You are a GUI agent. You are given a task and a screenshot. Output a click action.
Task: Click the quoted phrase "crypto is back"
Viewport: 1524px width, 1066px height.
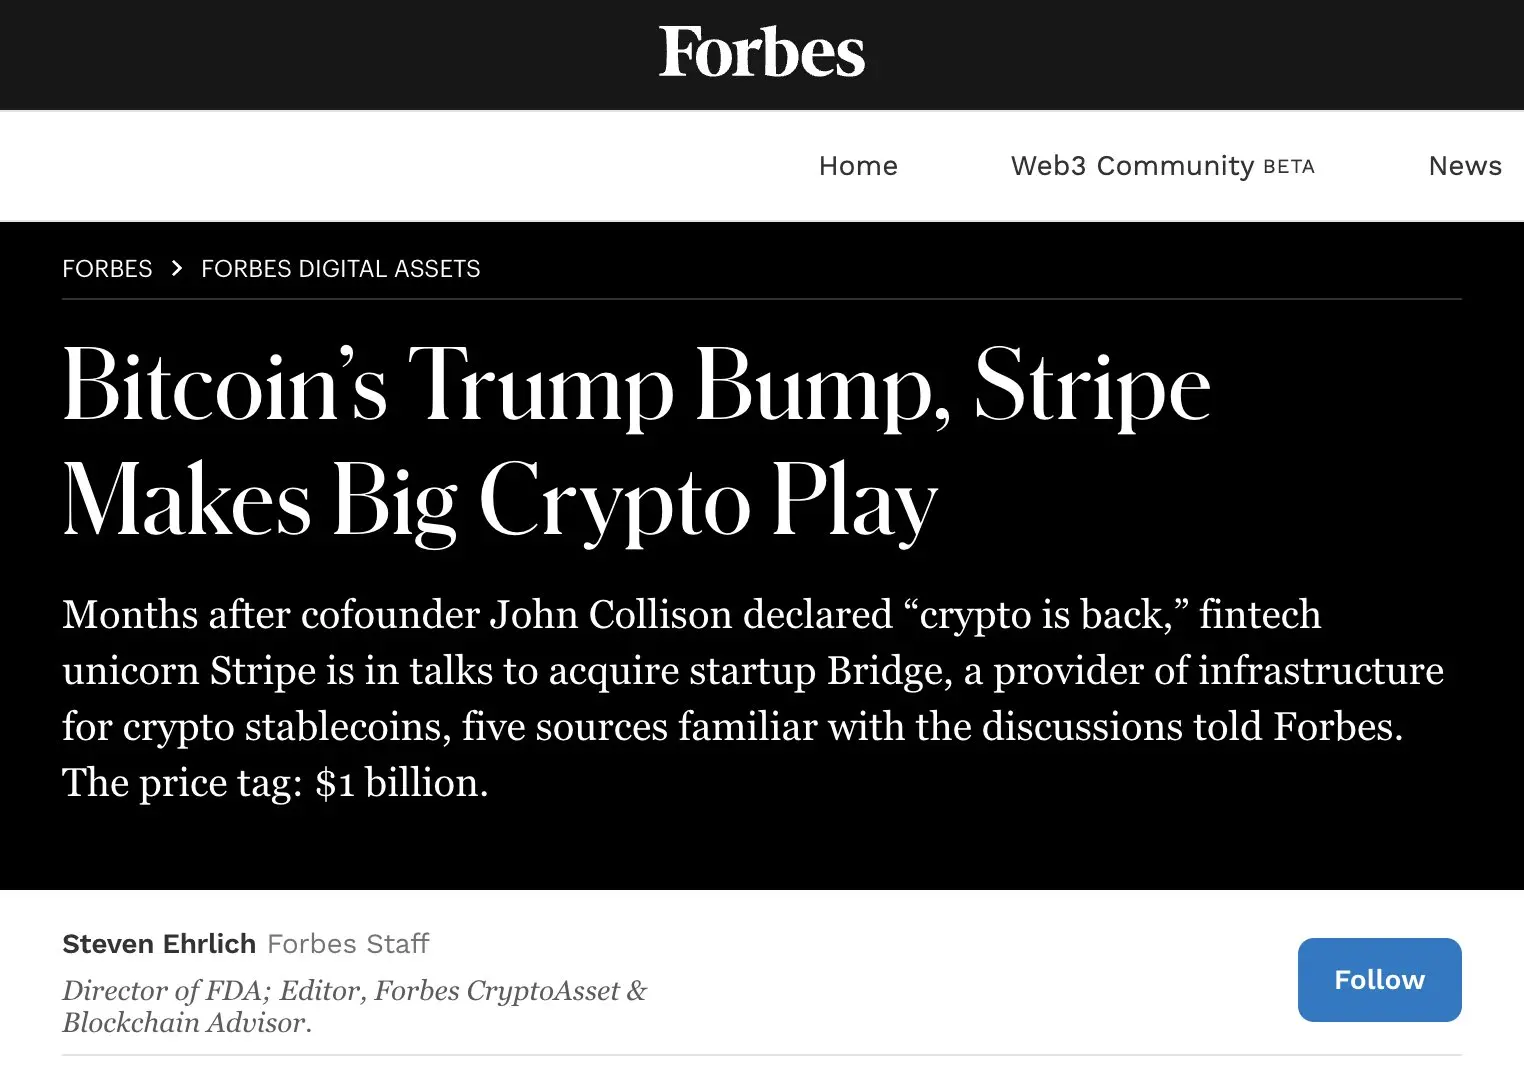(1040, 615)
